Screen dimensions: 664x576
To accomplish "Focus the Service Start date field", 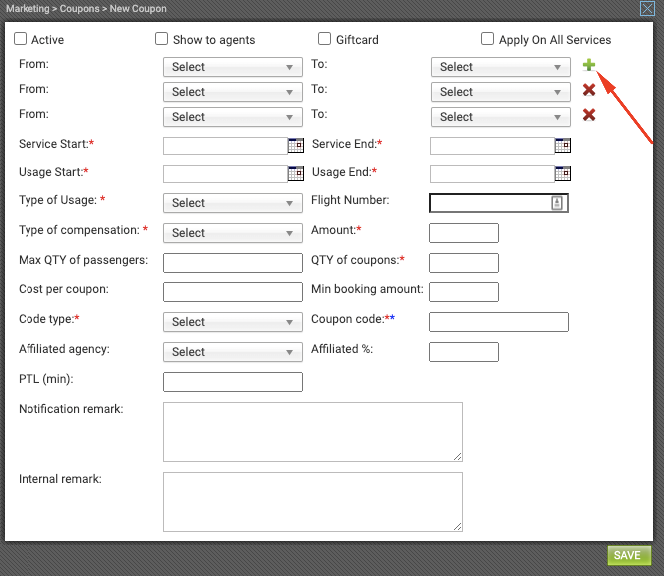I will coord(225,146).
